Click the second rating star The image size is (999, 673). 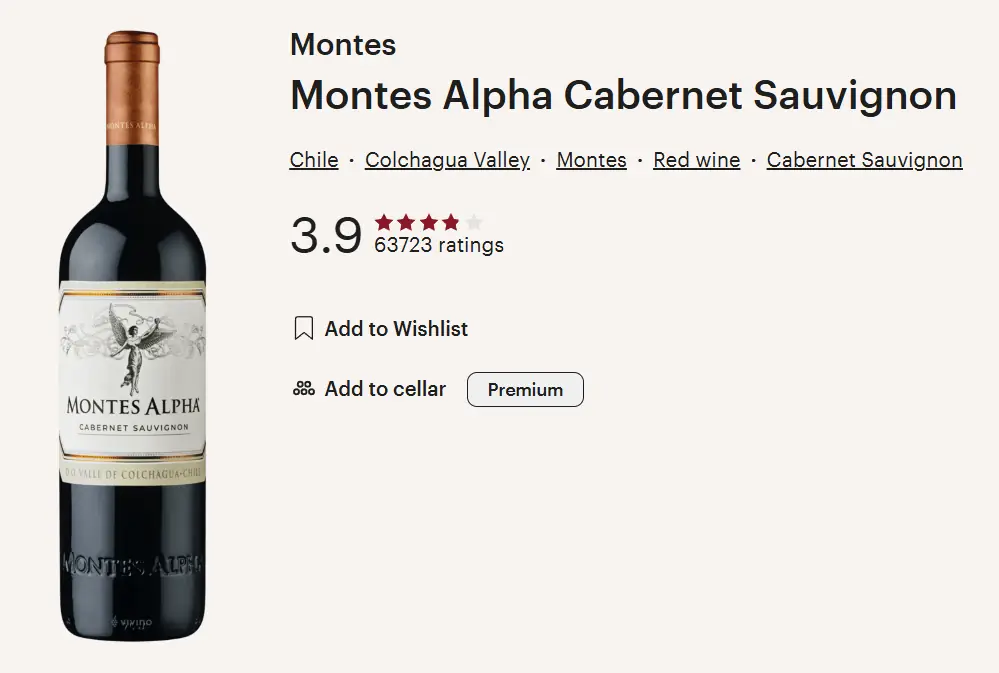(x=406, y=222)
